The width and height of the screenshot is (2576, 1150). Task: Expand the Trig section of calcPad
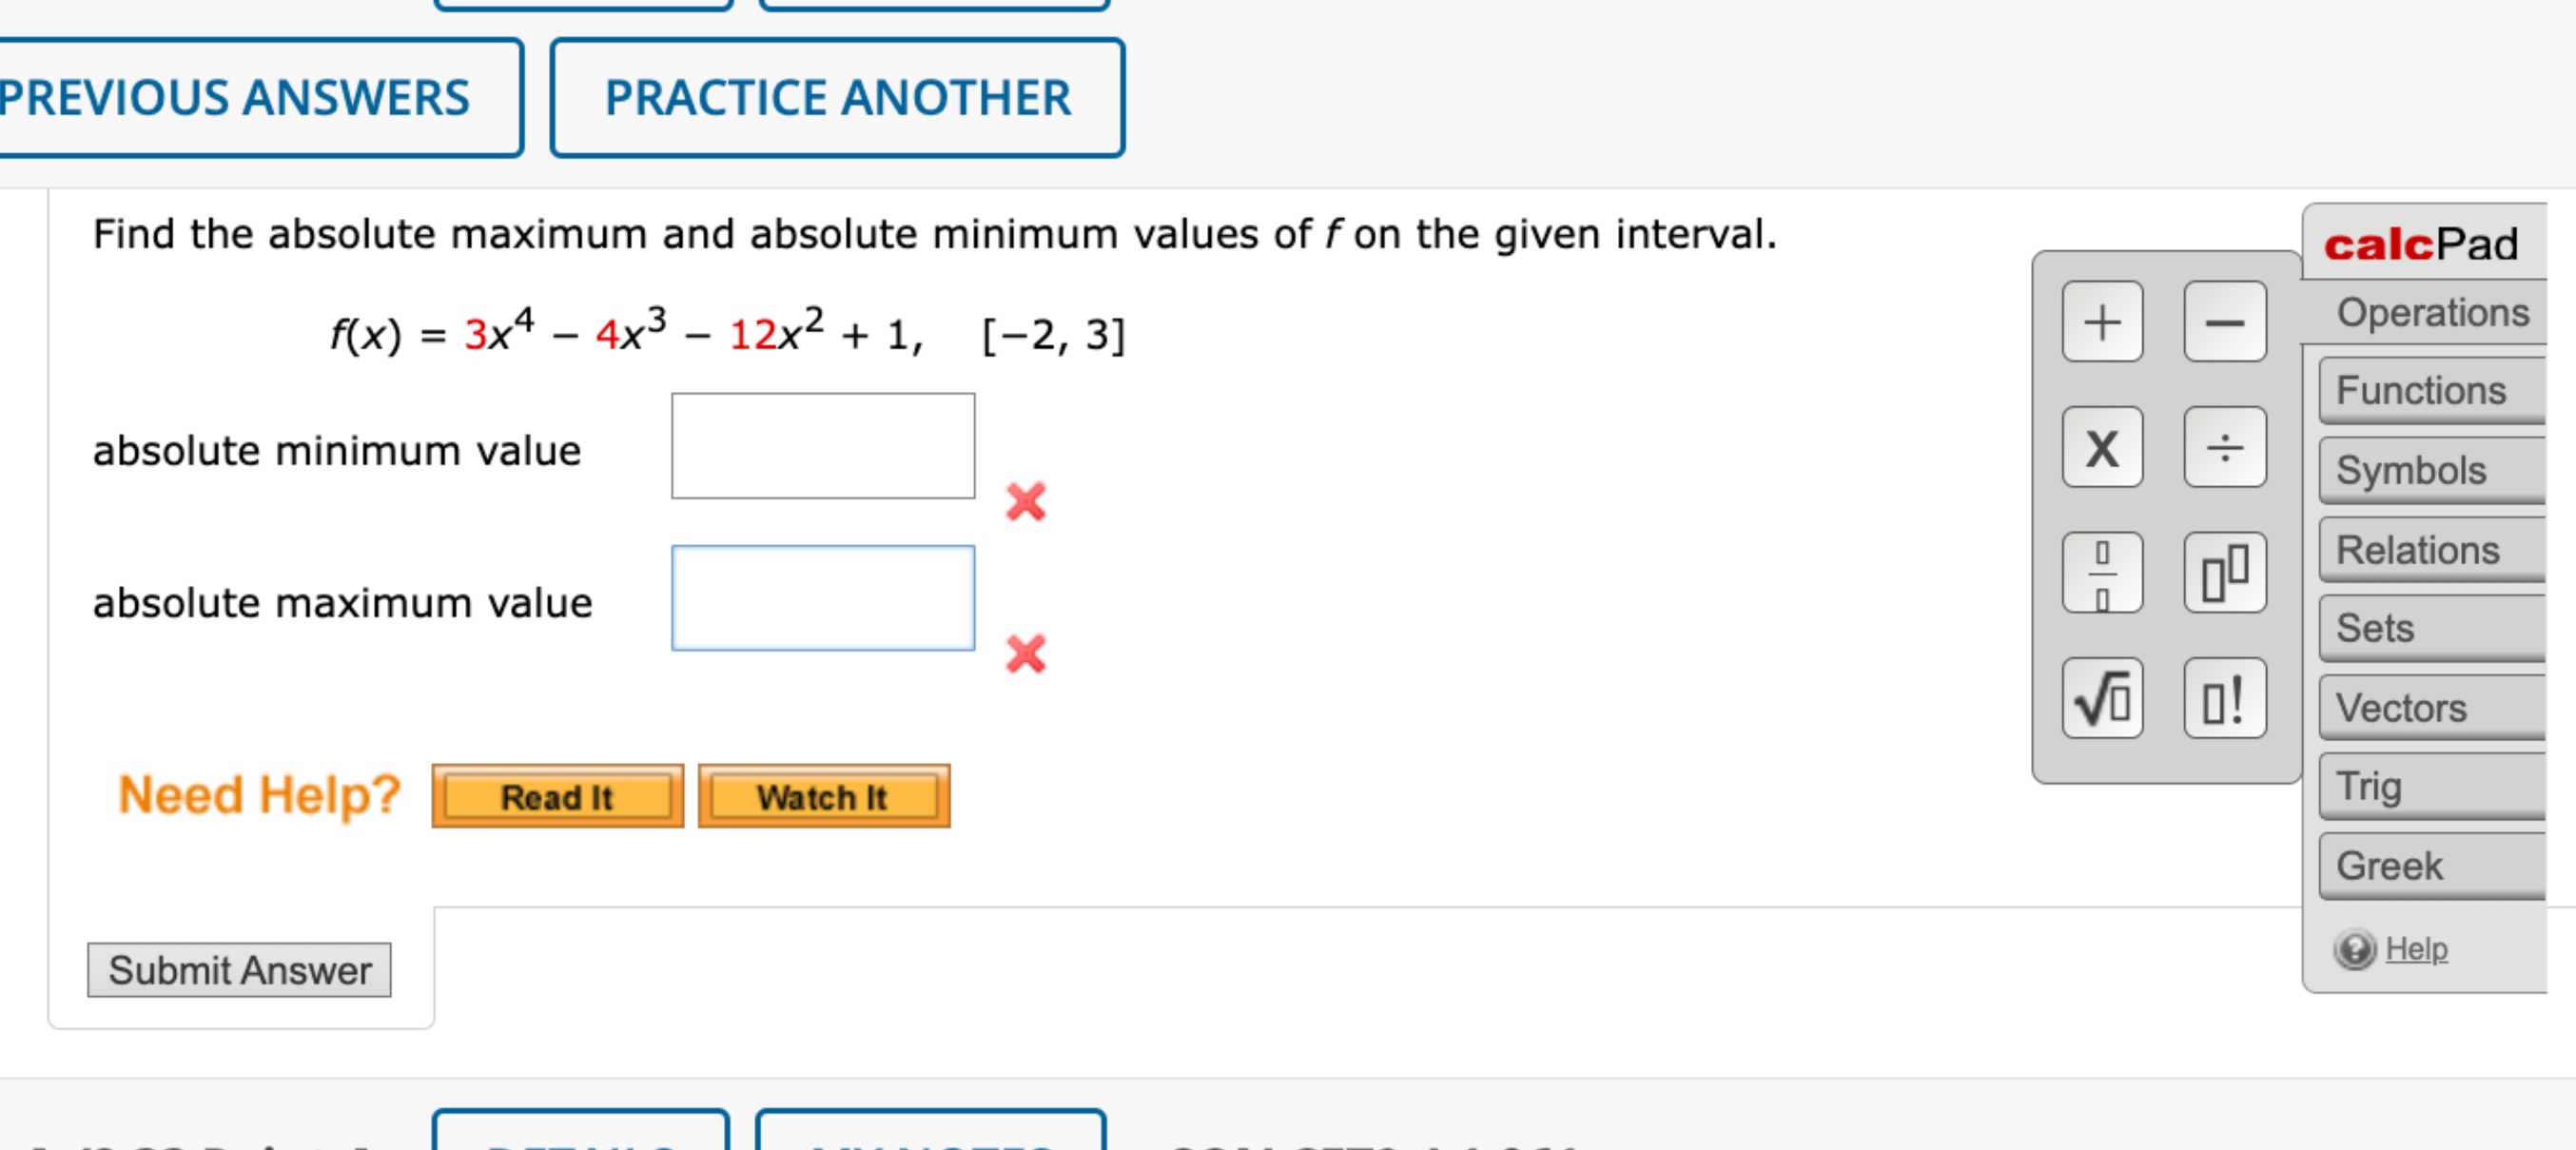pyautogui.click(x=2428, y=787)
